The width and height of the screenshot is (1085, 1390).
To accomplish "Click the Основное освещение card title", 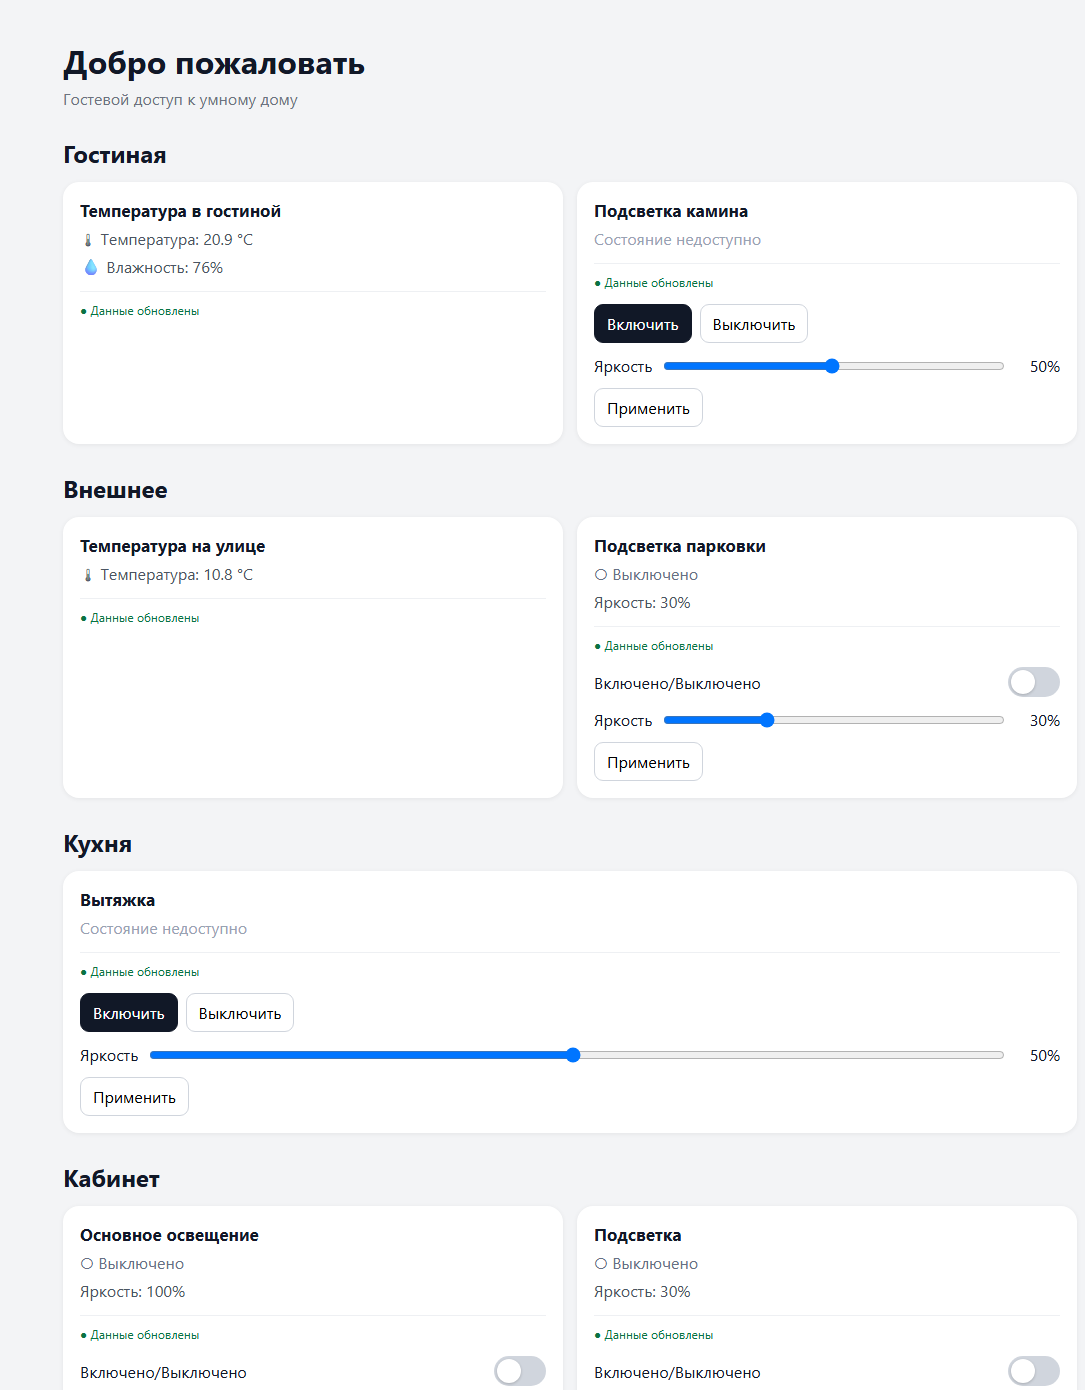I will [170, 1235].
